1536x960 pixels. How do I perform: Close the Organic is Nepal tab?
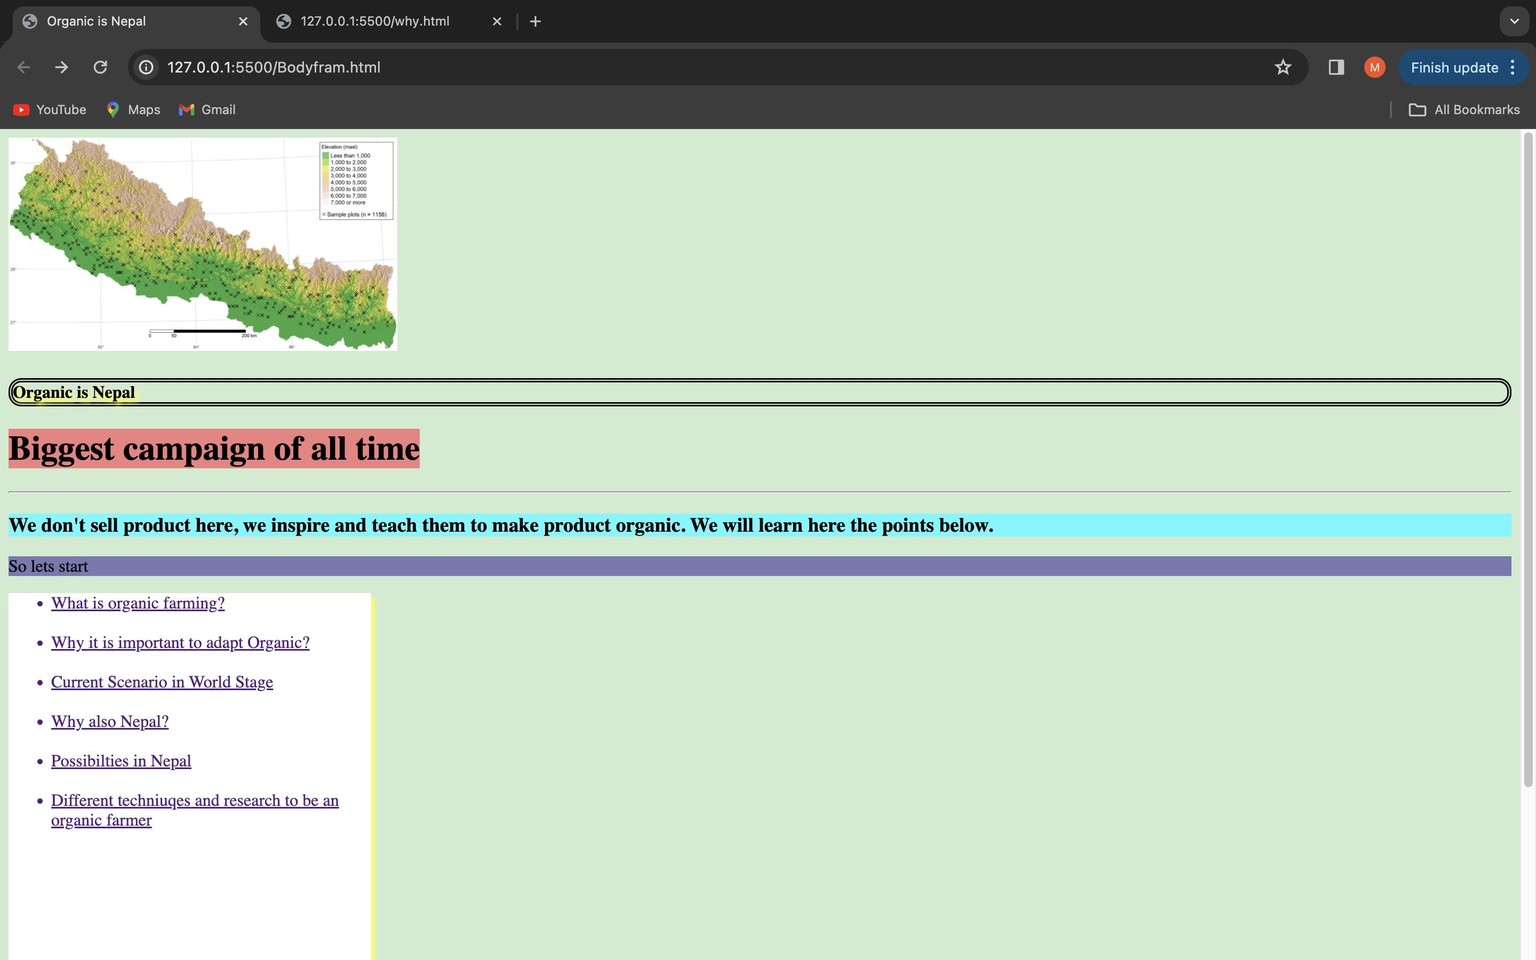(243, 21)
